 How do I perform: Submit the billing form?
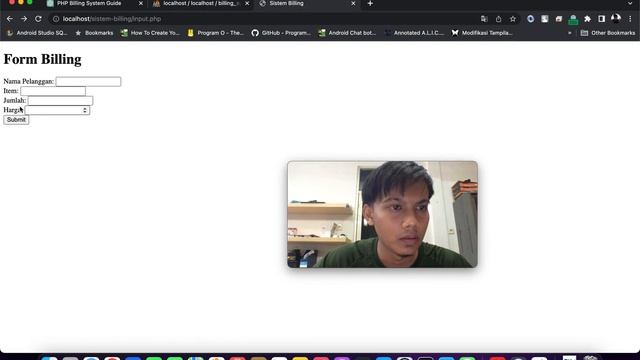16,120
